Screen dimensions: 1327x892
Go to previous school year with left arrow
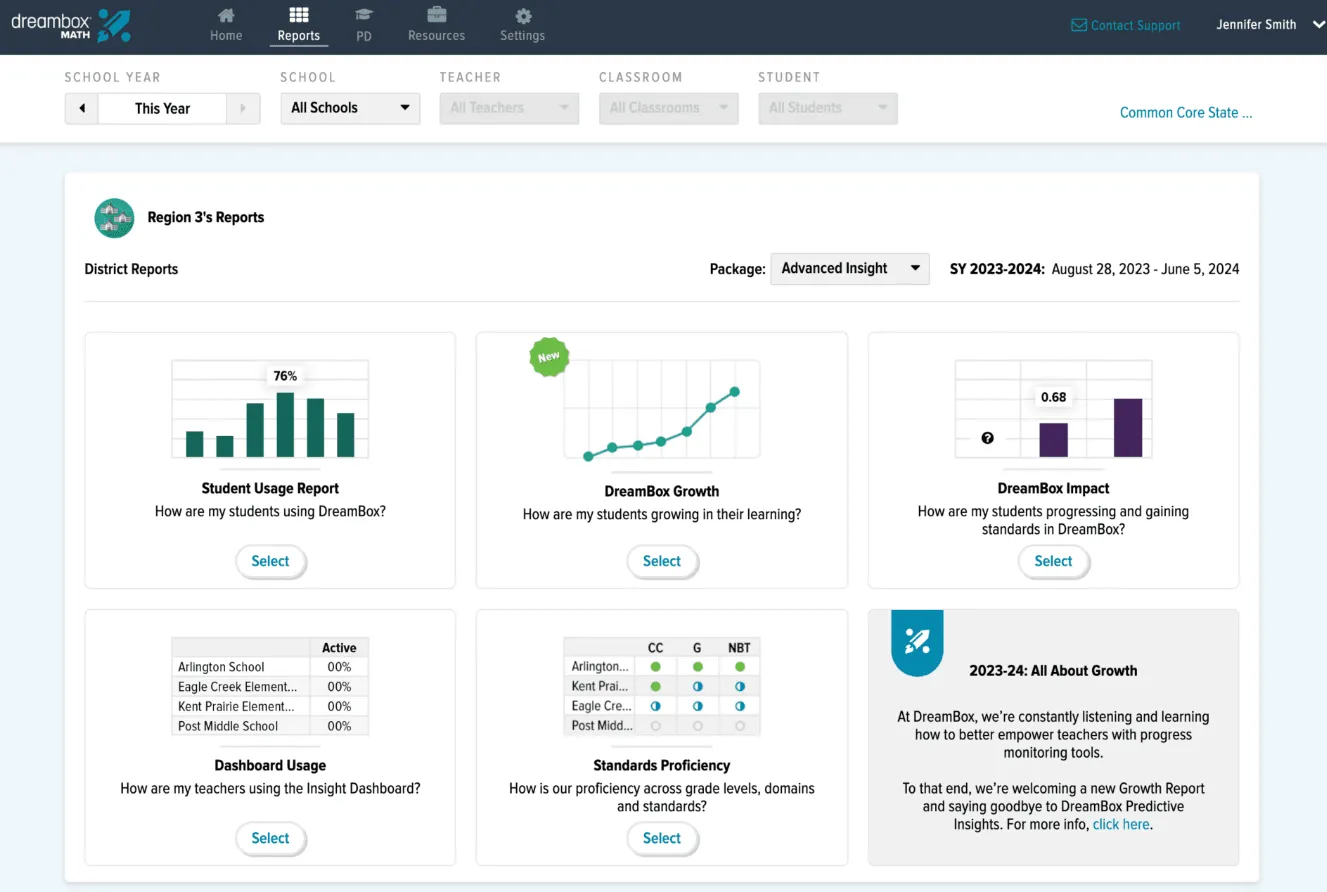tap(82, 108)
